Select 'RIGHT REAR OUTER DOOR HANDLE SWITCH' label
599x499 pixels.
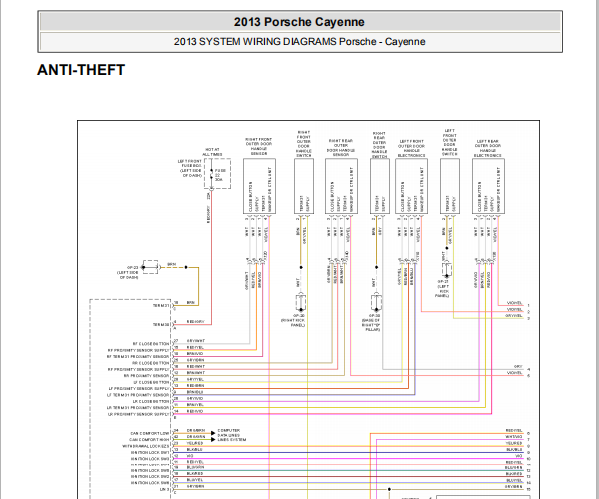[379, 145]
